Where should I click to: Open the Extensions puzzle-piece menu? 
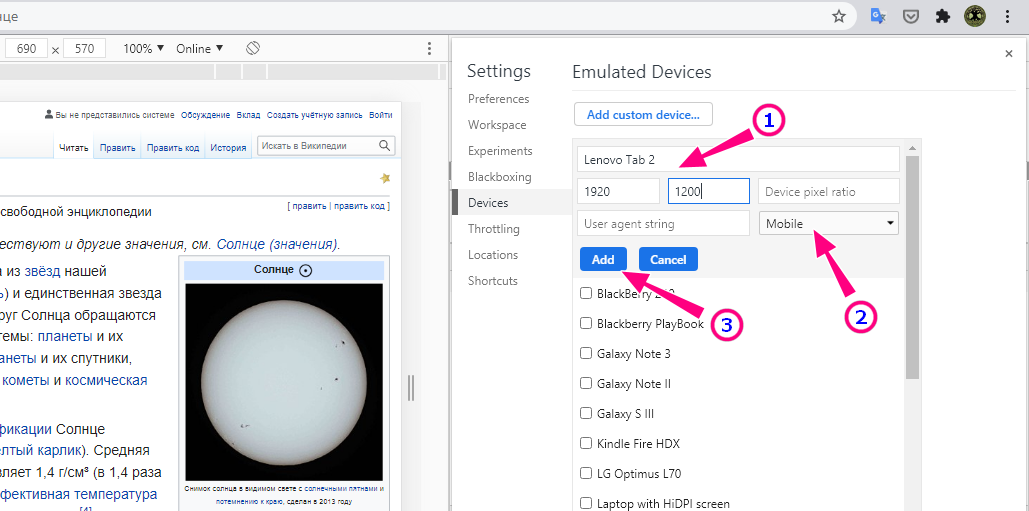pos(942,16)
